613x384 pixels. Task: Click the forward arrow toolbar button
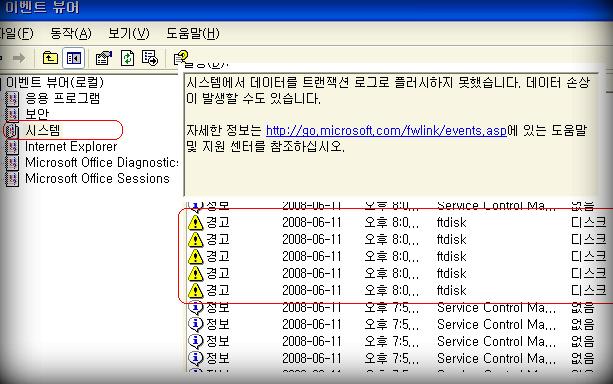[x=18, y=59]
